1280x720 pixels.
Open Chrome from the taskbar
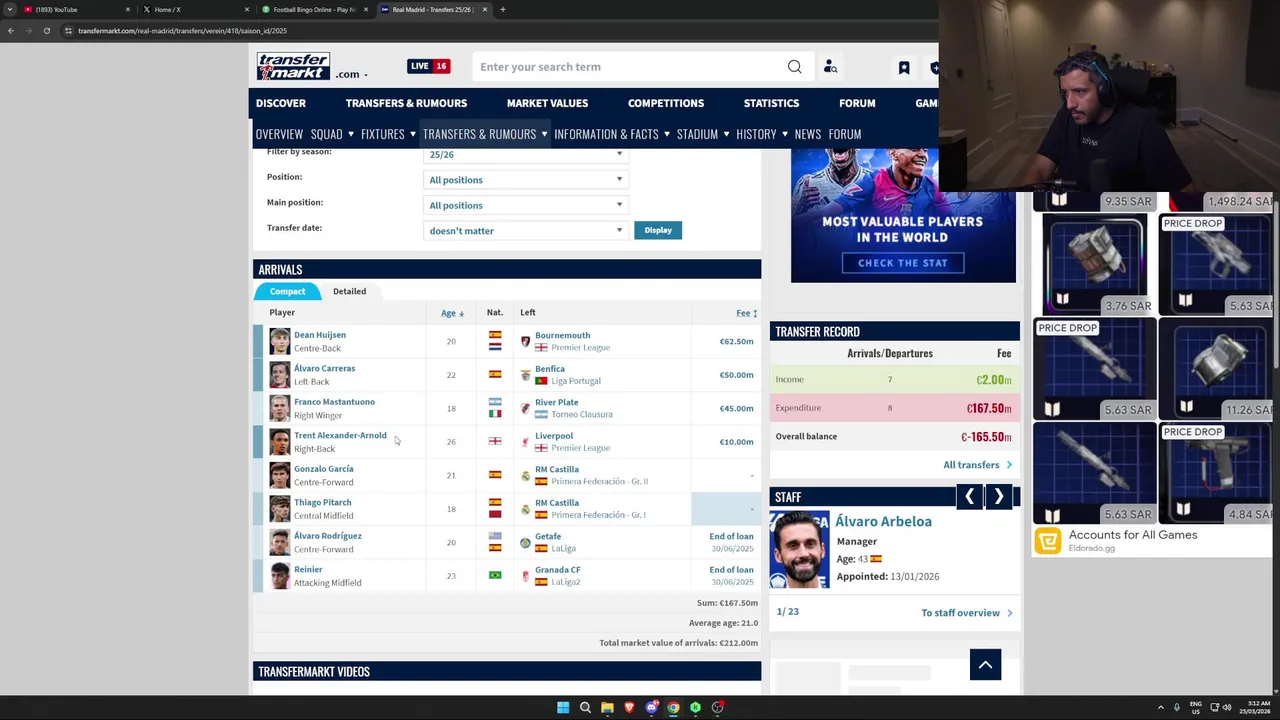(x=673, y=707)
